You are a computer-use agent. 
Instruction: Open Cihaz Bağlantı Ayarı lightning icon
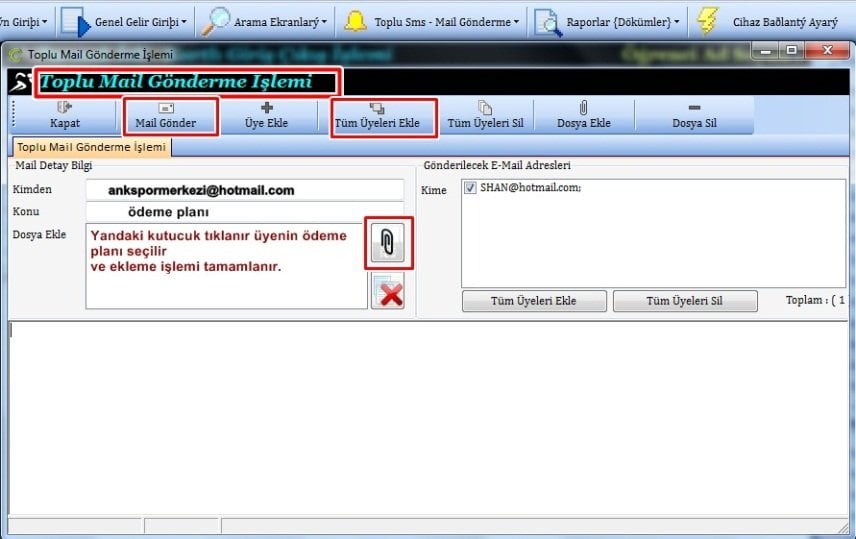[708, 21]
